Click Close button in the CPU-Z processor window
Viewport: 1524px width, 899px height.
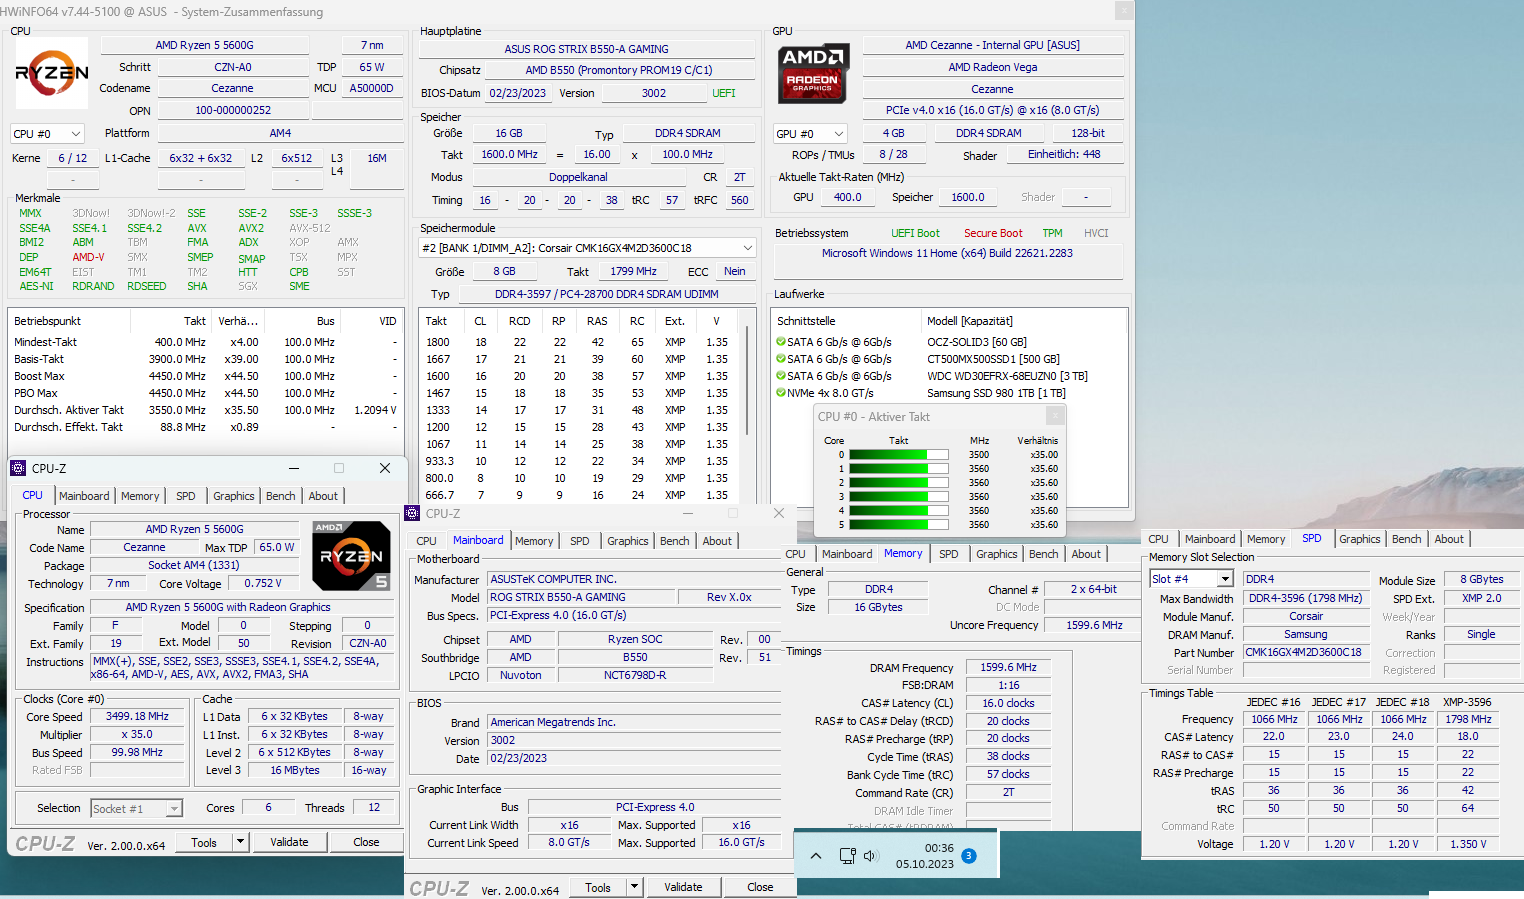point(366,842)
